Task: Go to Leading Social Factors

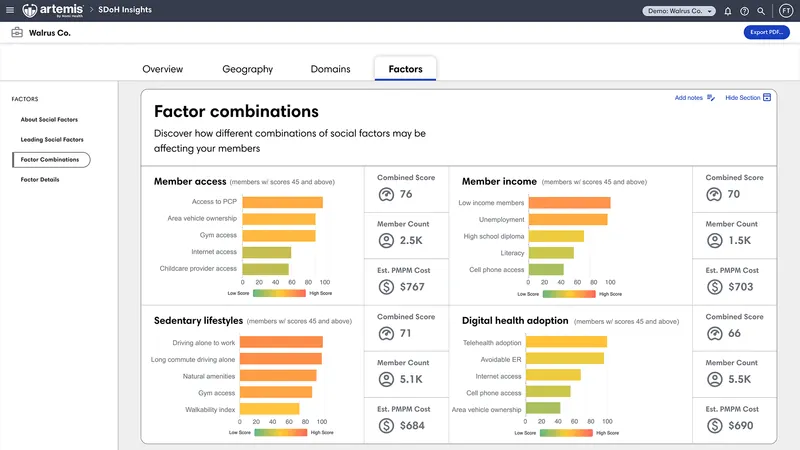Action: click(52, 139)
